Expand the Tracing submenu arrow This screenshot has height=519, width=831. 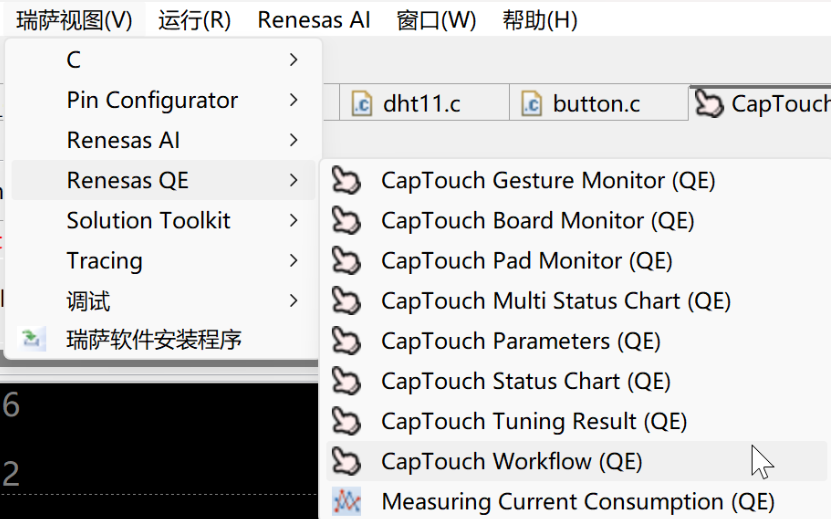click(x=293, y=261)
